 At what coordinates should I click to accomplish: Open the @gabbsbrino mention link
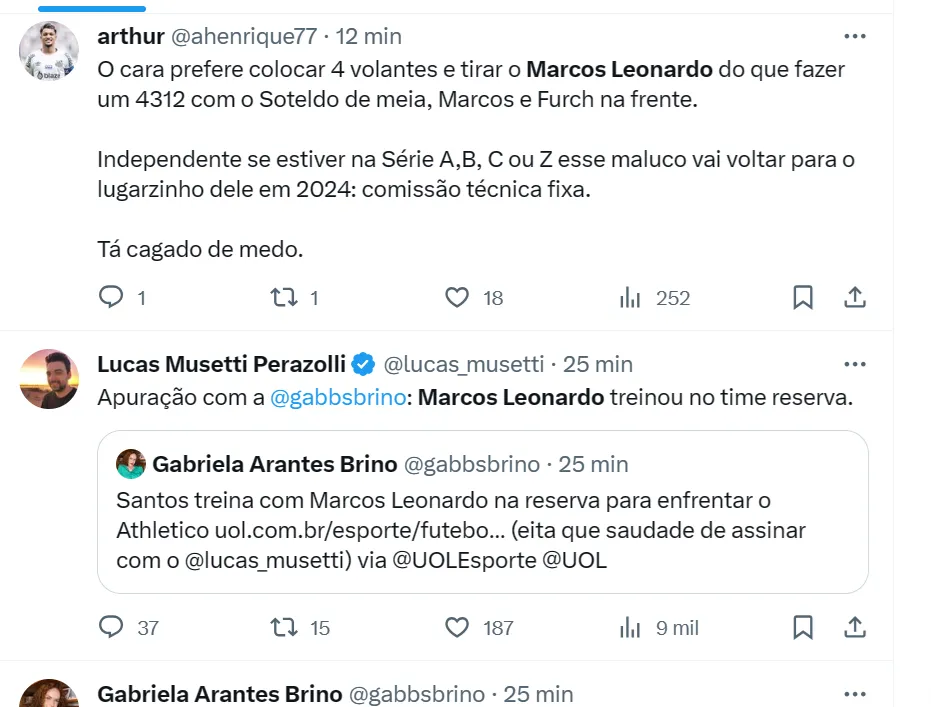point(338,397)
